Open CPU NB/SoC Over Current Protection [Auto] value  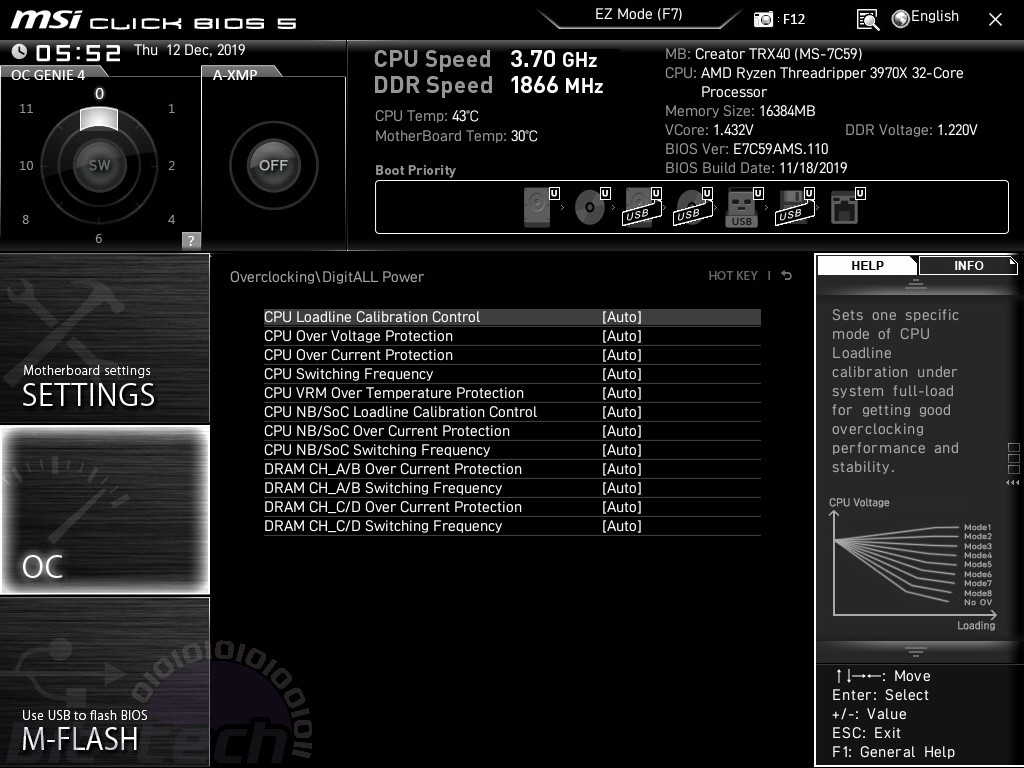coord(622,431)
